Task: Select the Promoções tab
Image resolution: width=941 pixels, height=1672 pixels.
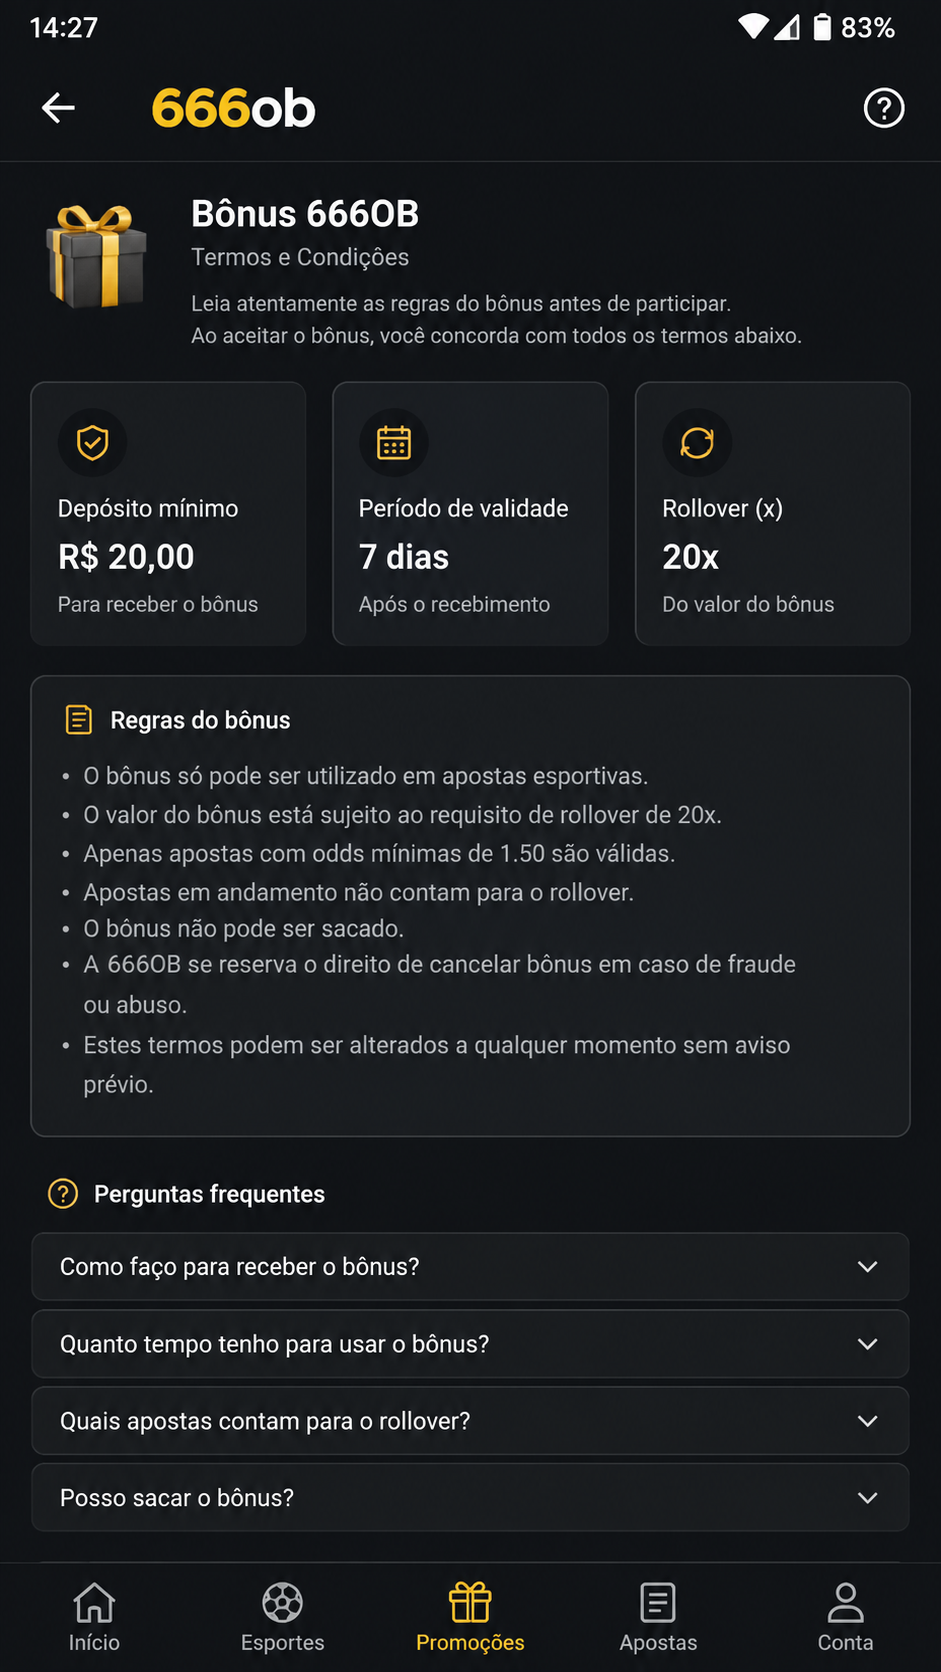Action: (470, 1617)
